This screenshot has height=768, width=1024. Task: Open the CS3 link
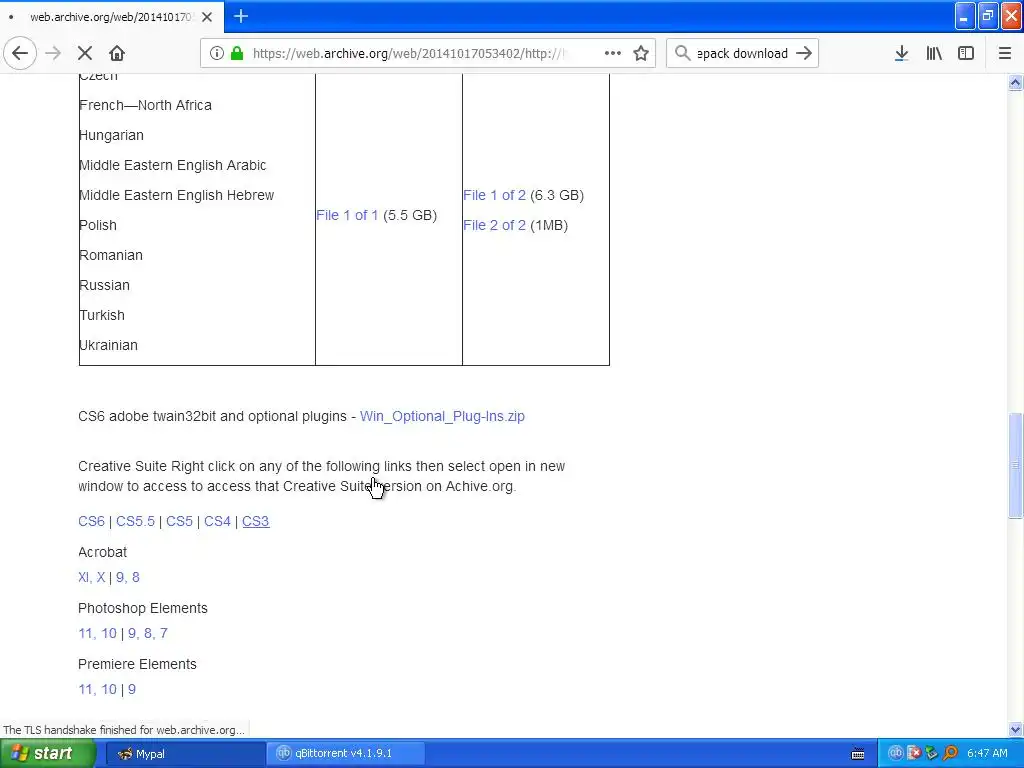coord(255,521)
